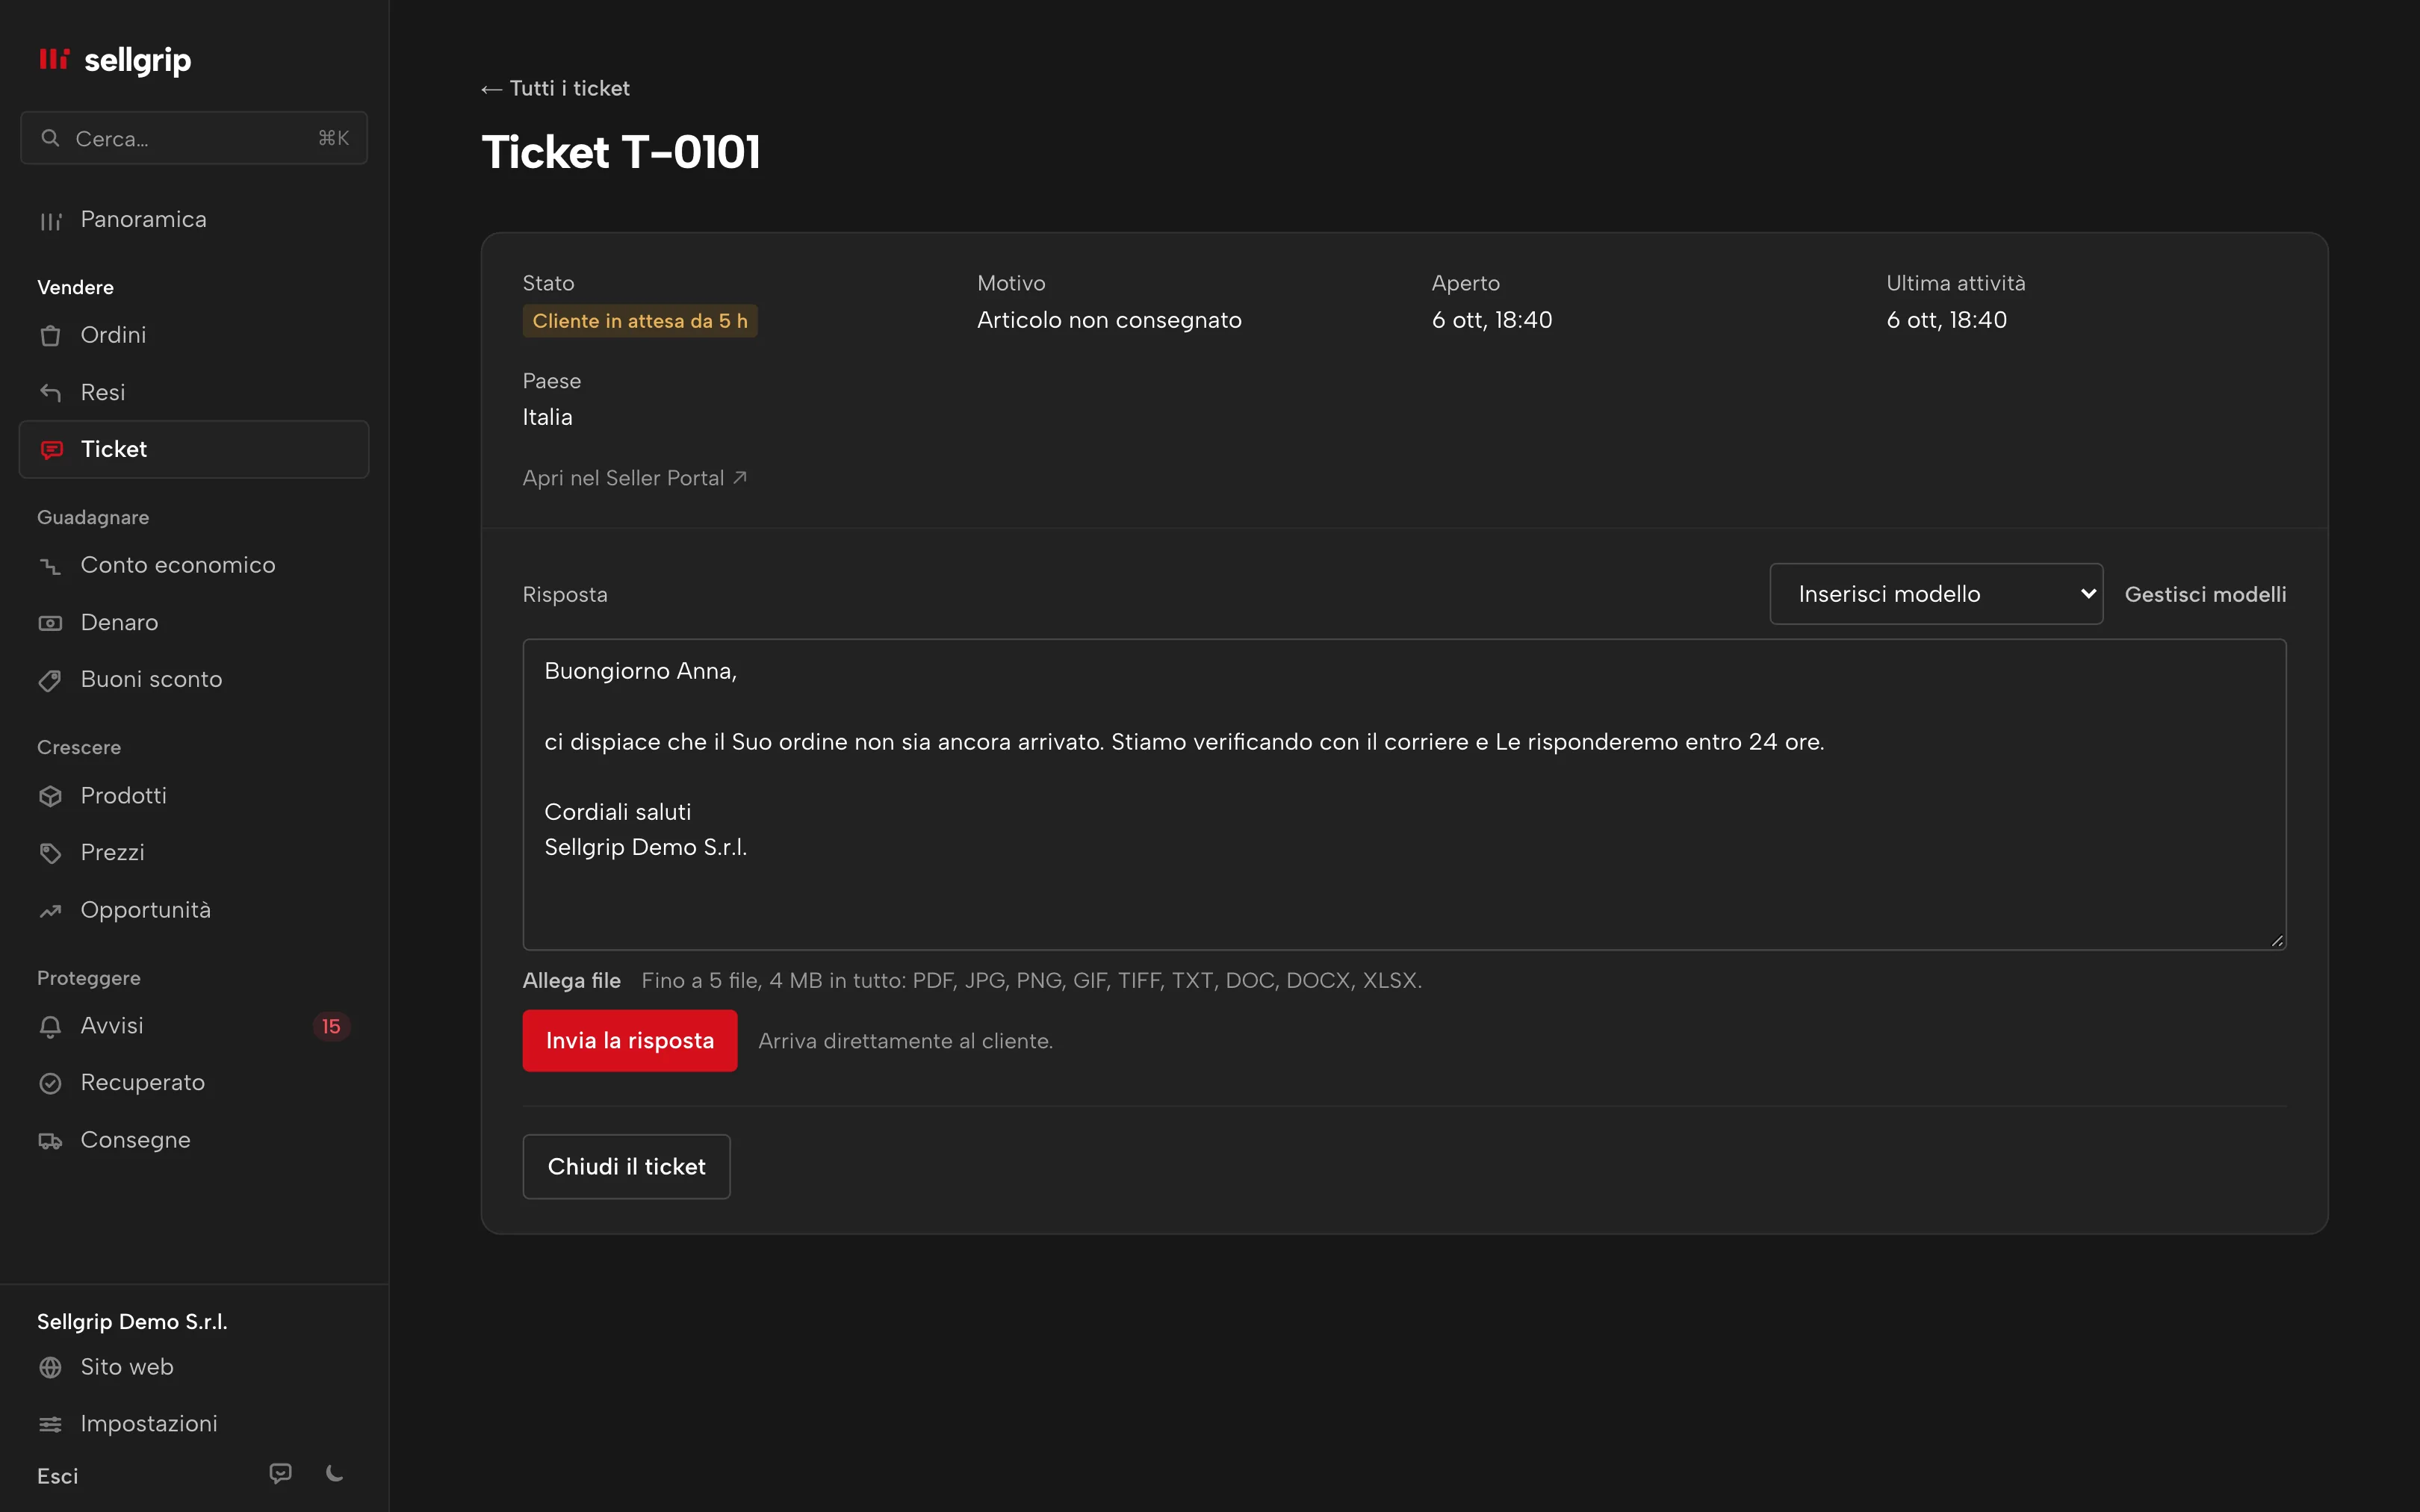Click the Prezzi price tag icon

click(50, 853)
